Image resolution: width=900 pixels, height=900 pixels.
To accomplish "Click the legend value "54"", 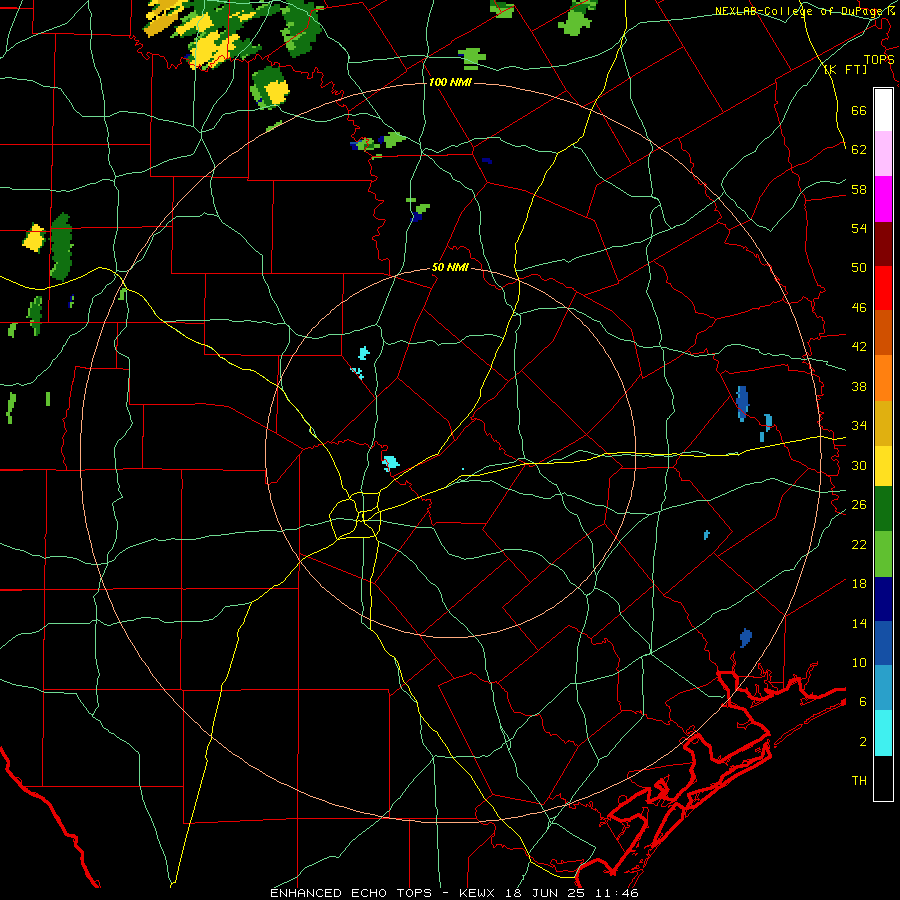I will coord(859,228).
